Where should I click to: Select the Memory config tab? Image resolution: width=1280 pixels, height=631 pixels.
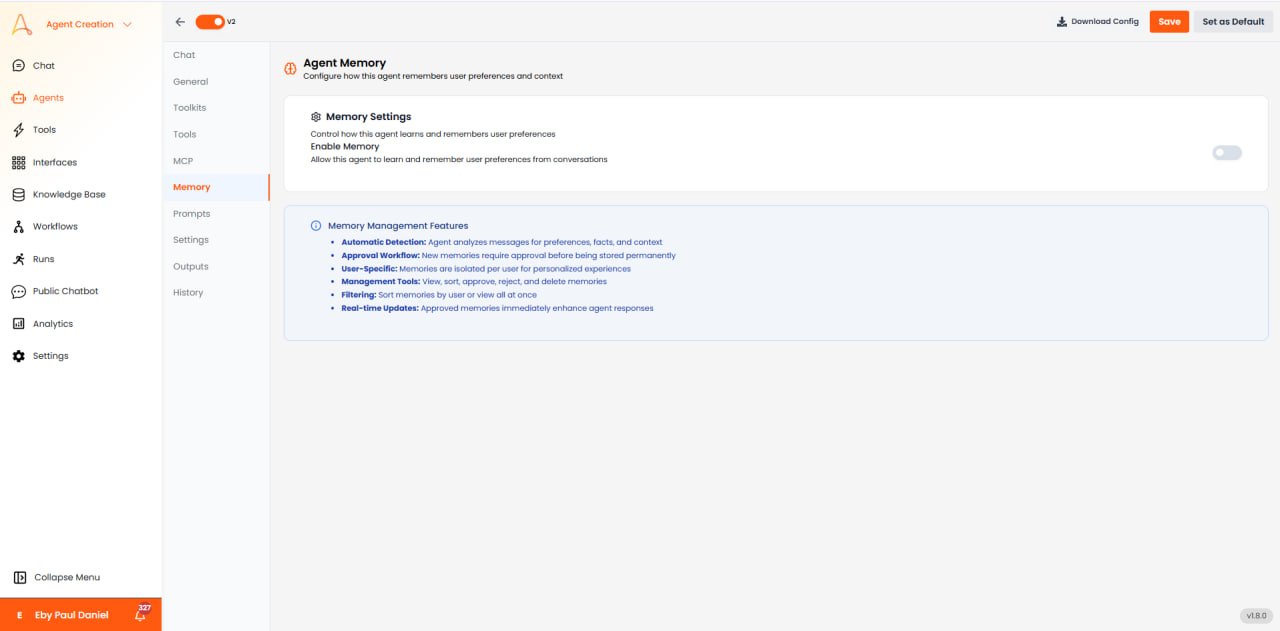click(x=216, y=187)
